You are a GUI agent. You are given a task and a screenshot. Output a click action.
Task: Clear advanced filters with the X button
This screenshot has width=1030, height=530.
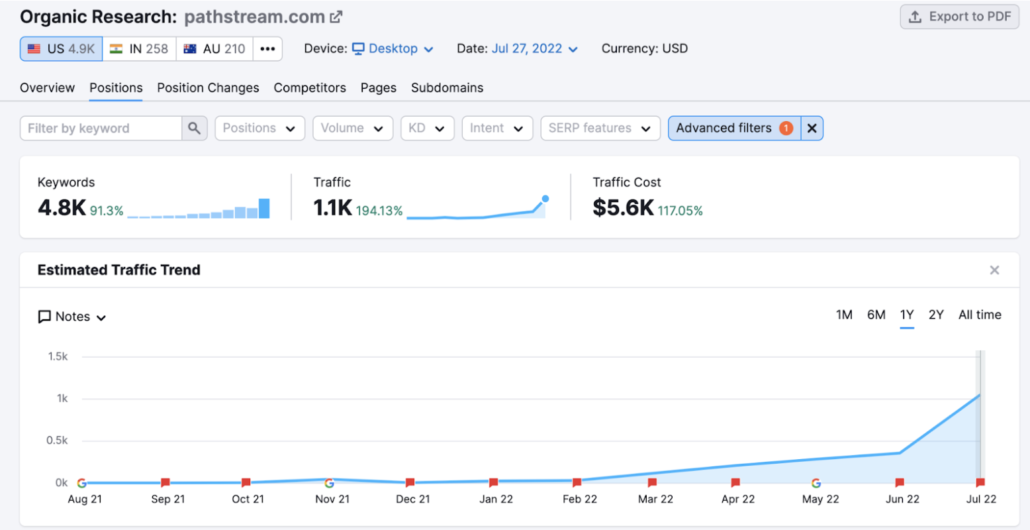coord(812,128)
